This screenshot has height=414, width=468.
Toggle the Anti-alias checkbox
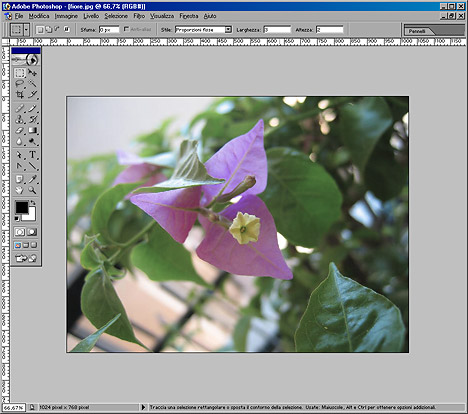[126, 29]
